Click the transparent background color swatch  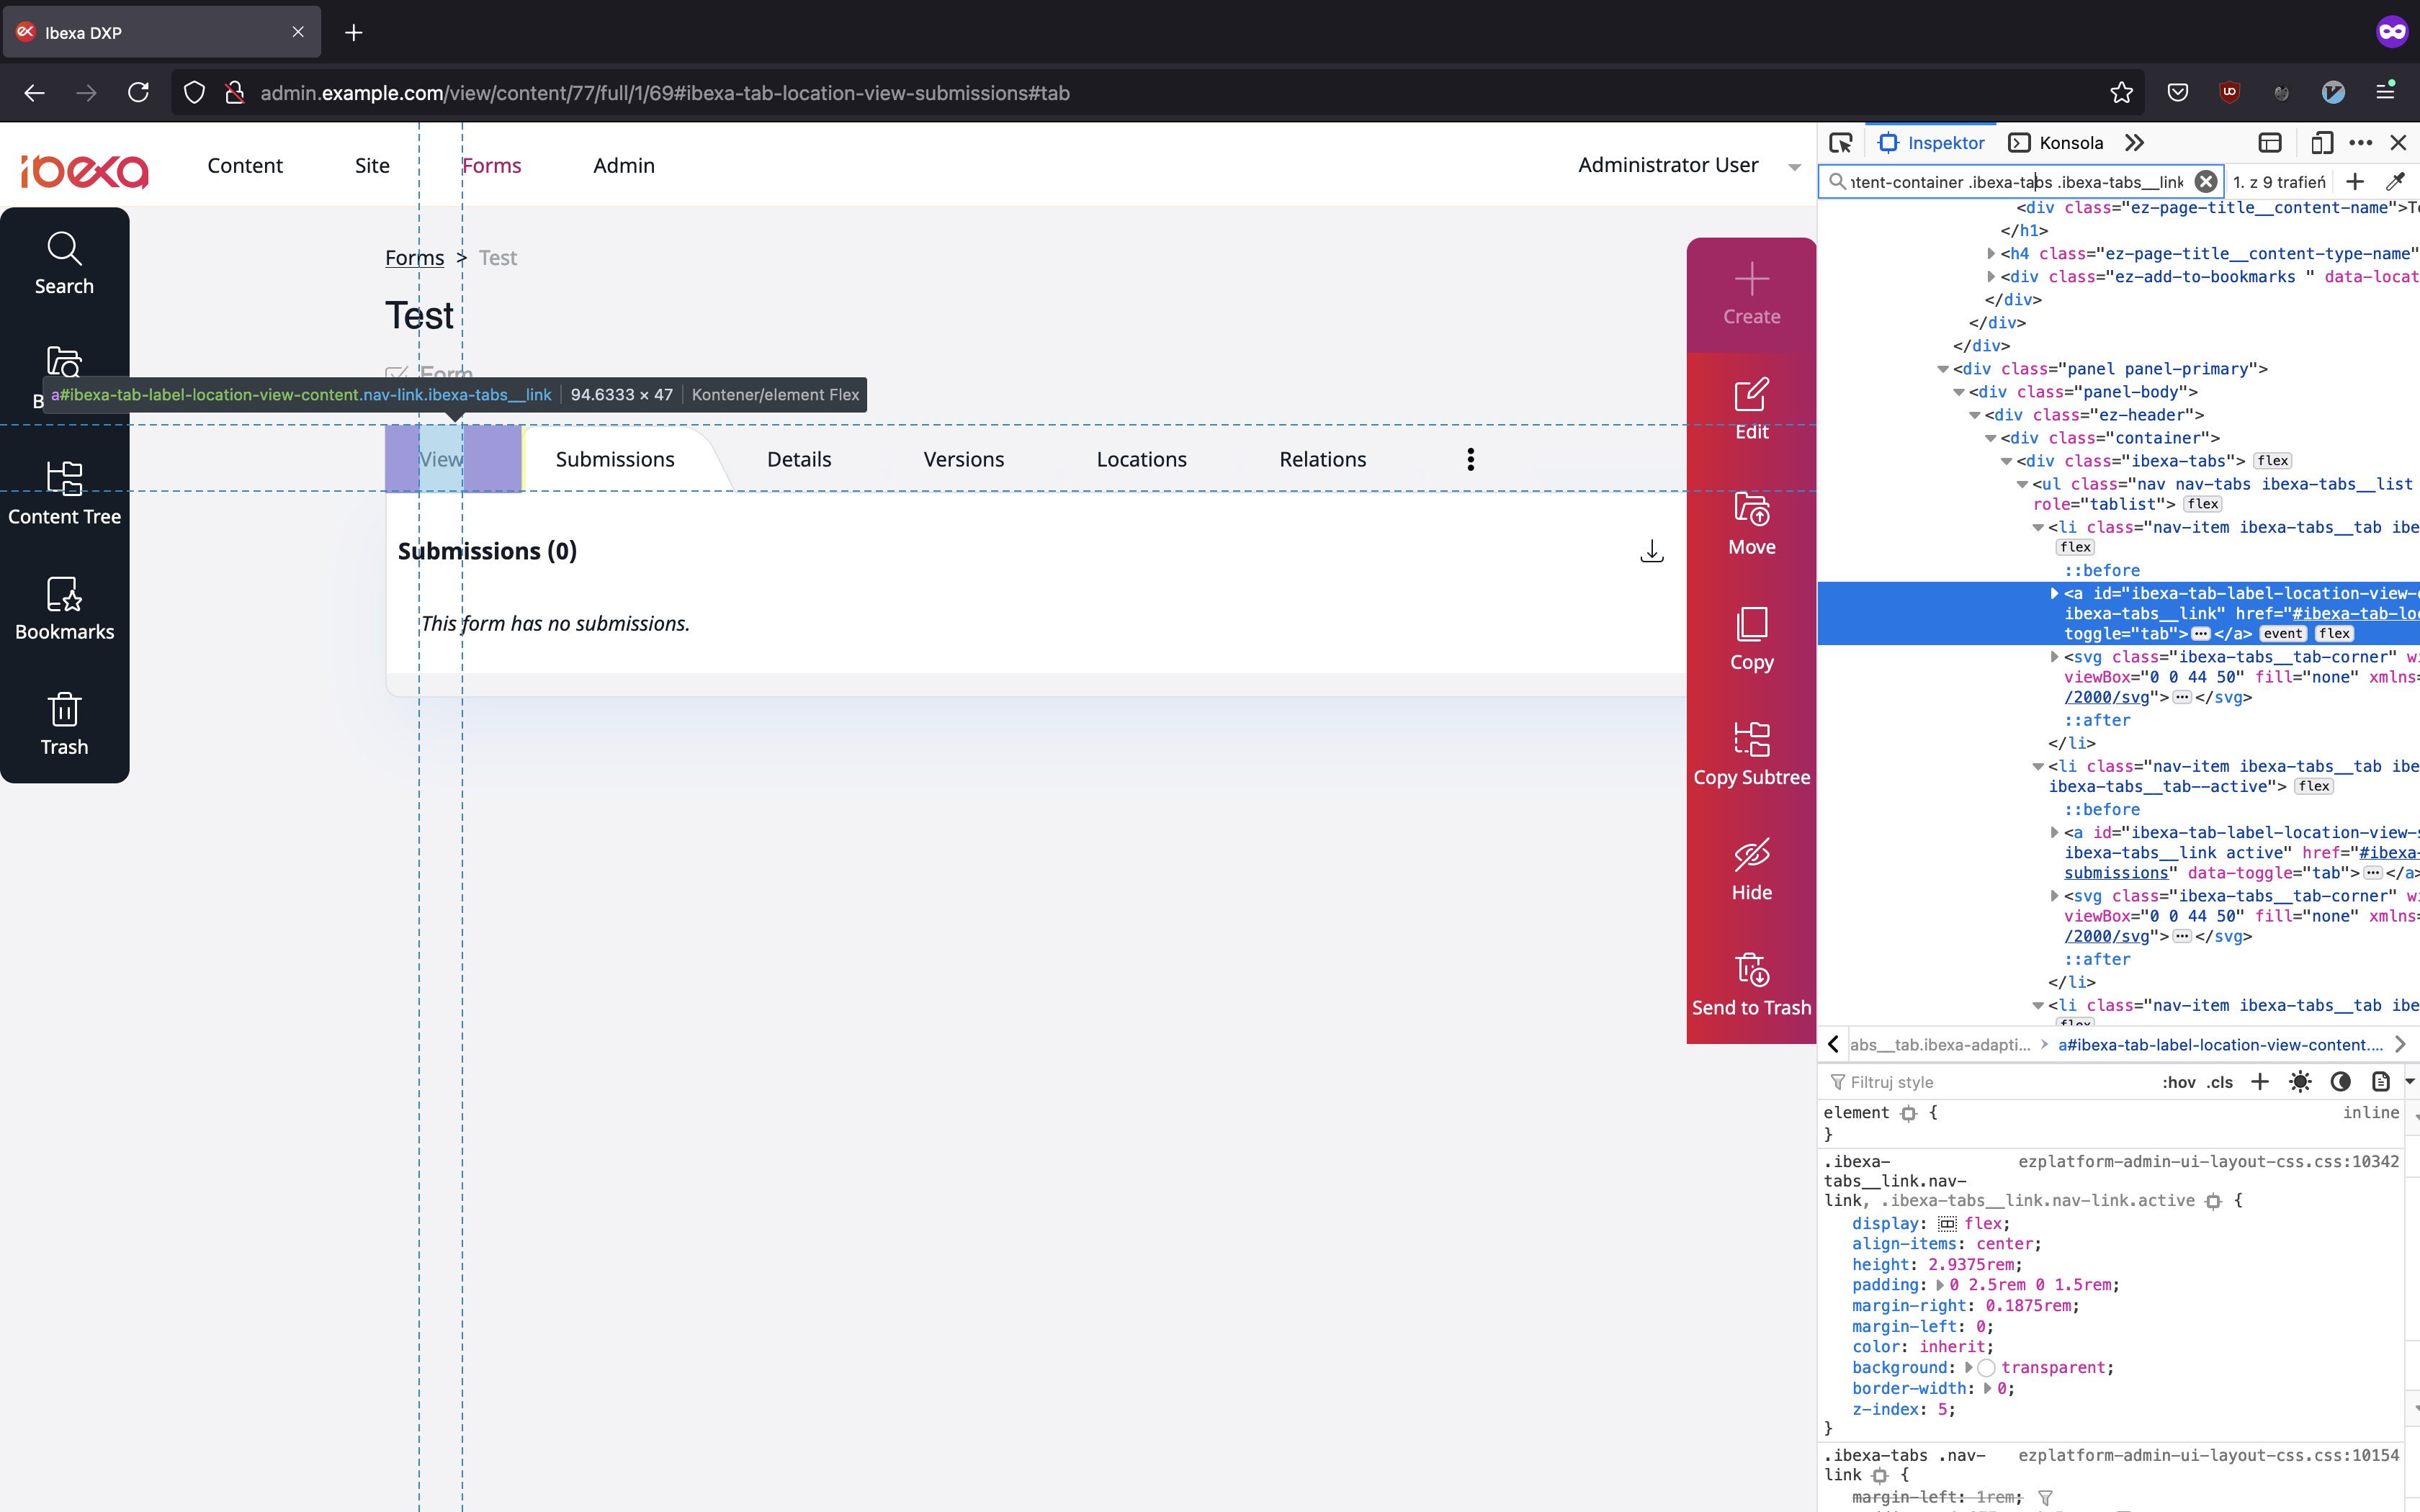click(1986, 1368)
